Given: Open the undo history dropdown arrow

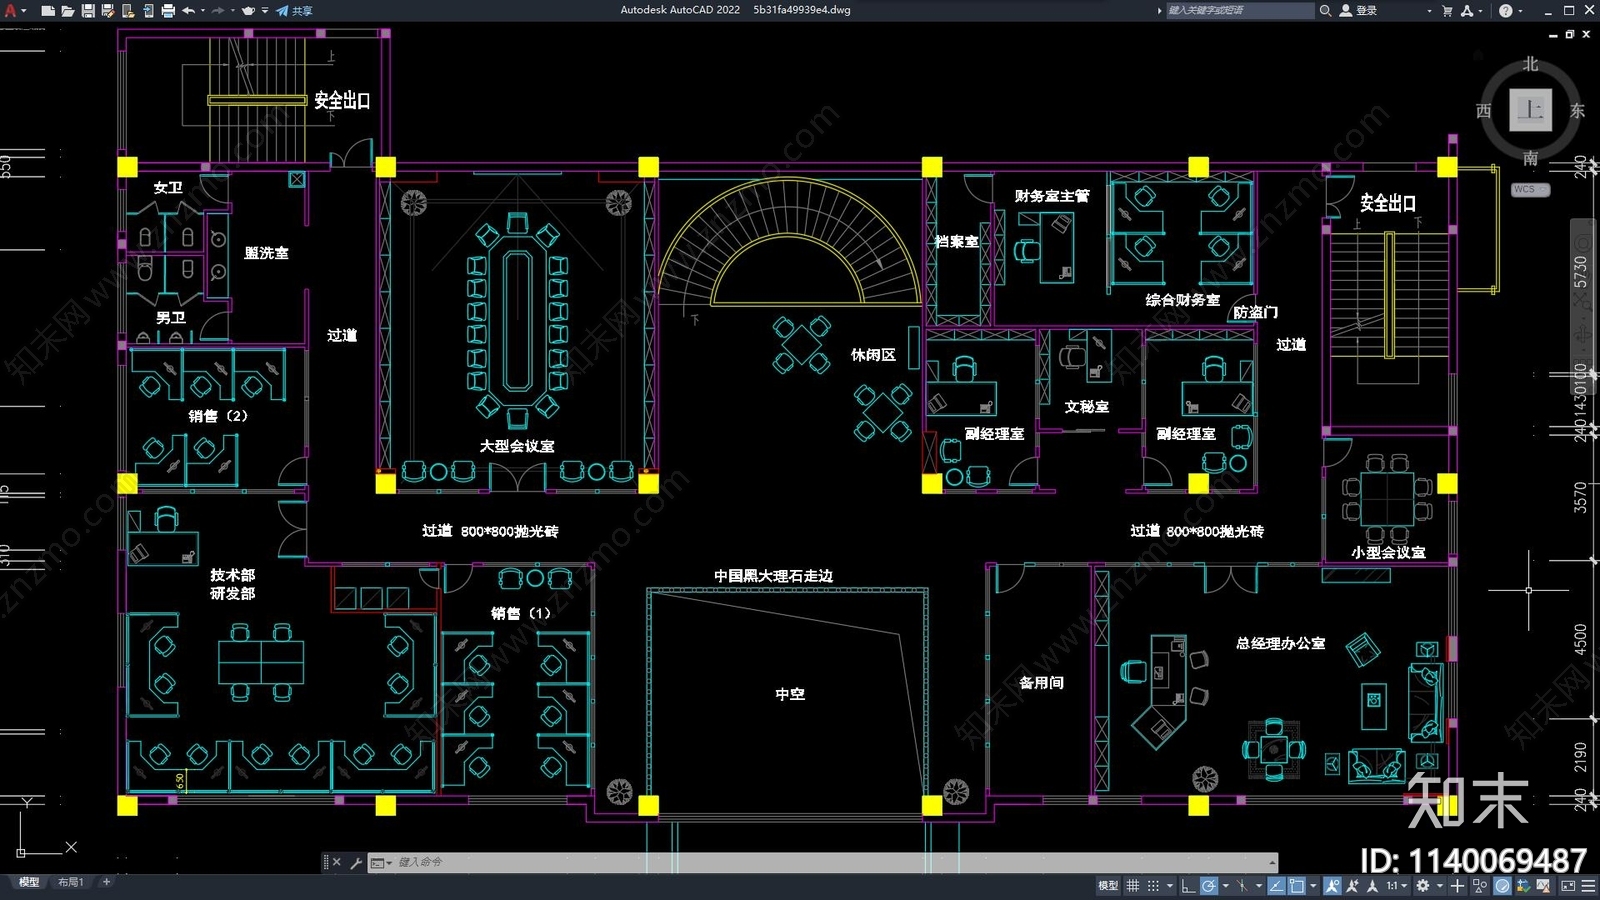Looking at the screenshot, I should [203, 10].
